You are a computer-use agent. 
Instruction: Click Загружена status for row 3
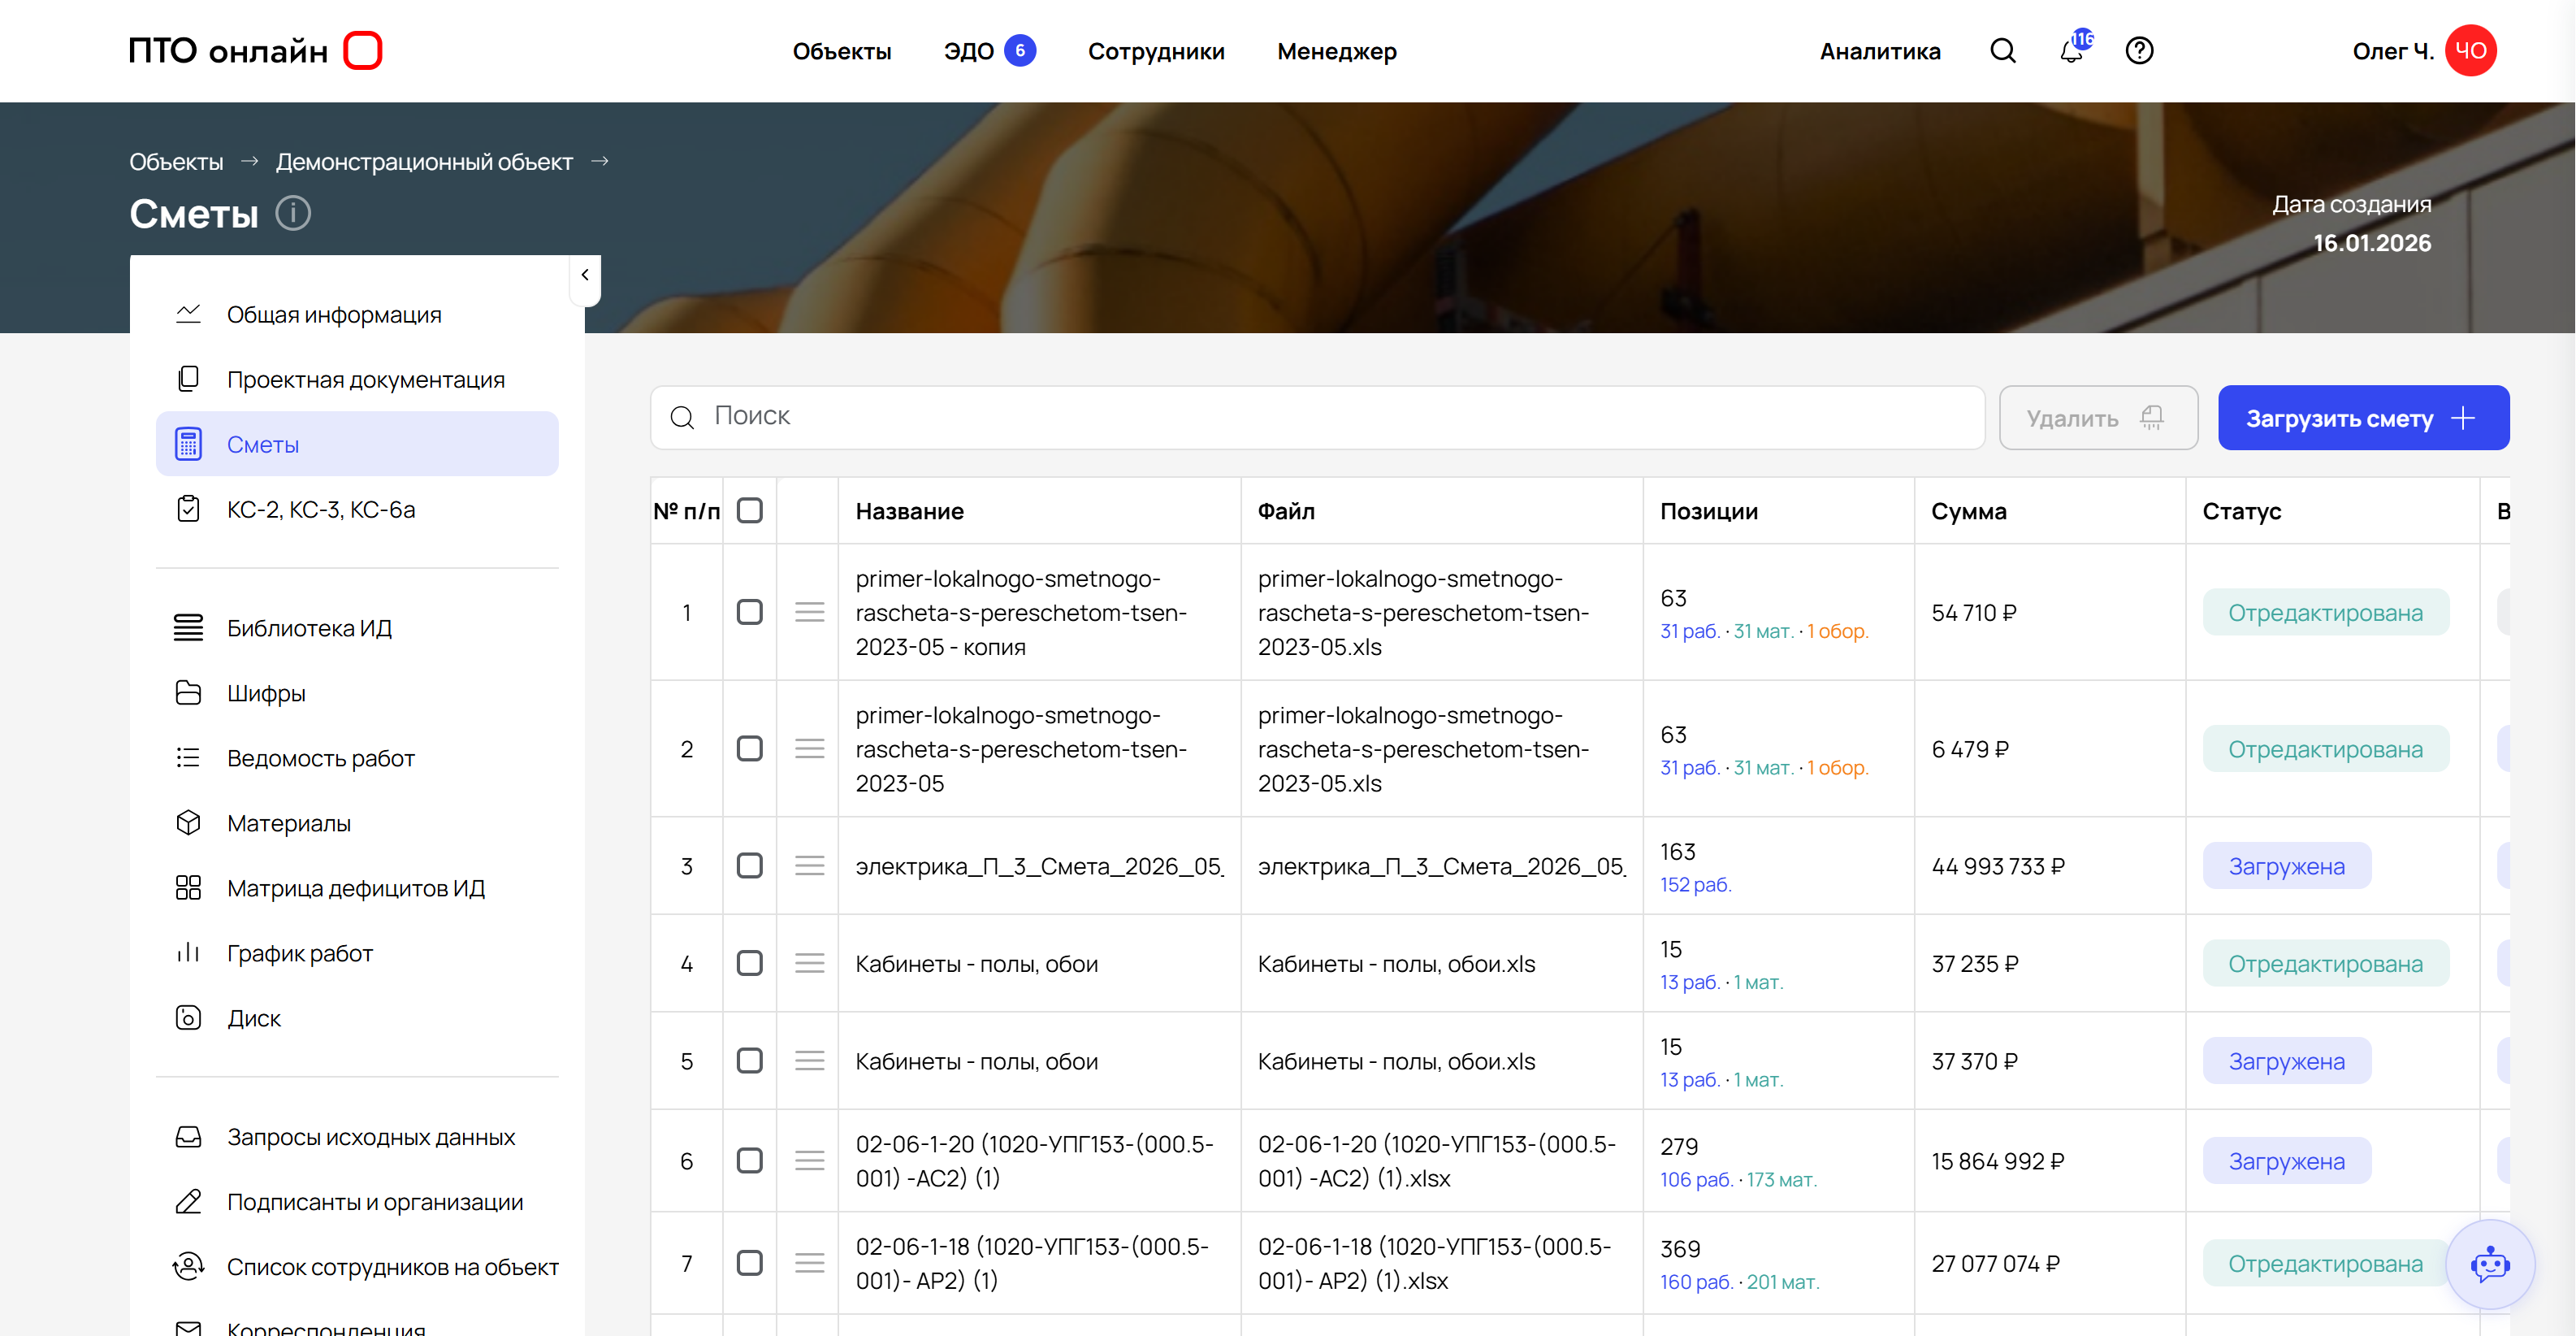(2286, 866)
